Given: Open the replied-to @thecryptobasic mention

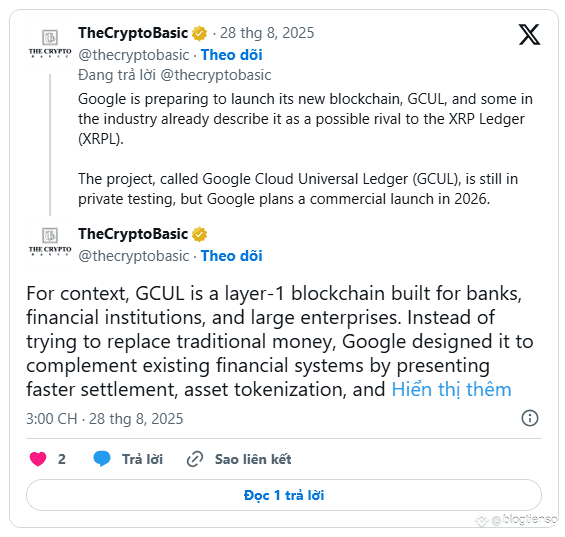Looking at the screenshot, I should click(215, 75).
